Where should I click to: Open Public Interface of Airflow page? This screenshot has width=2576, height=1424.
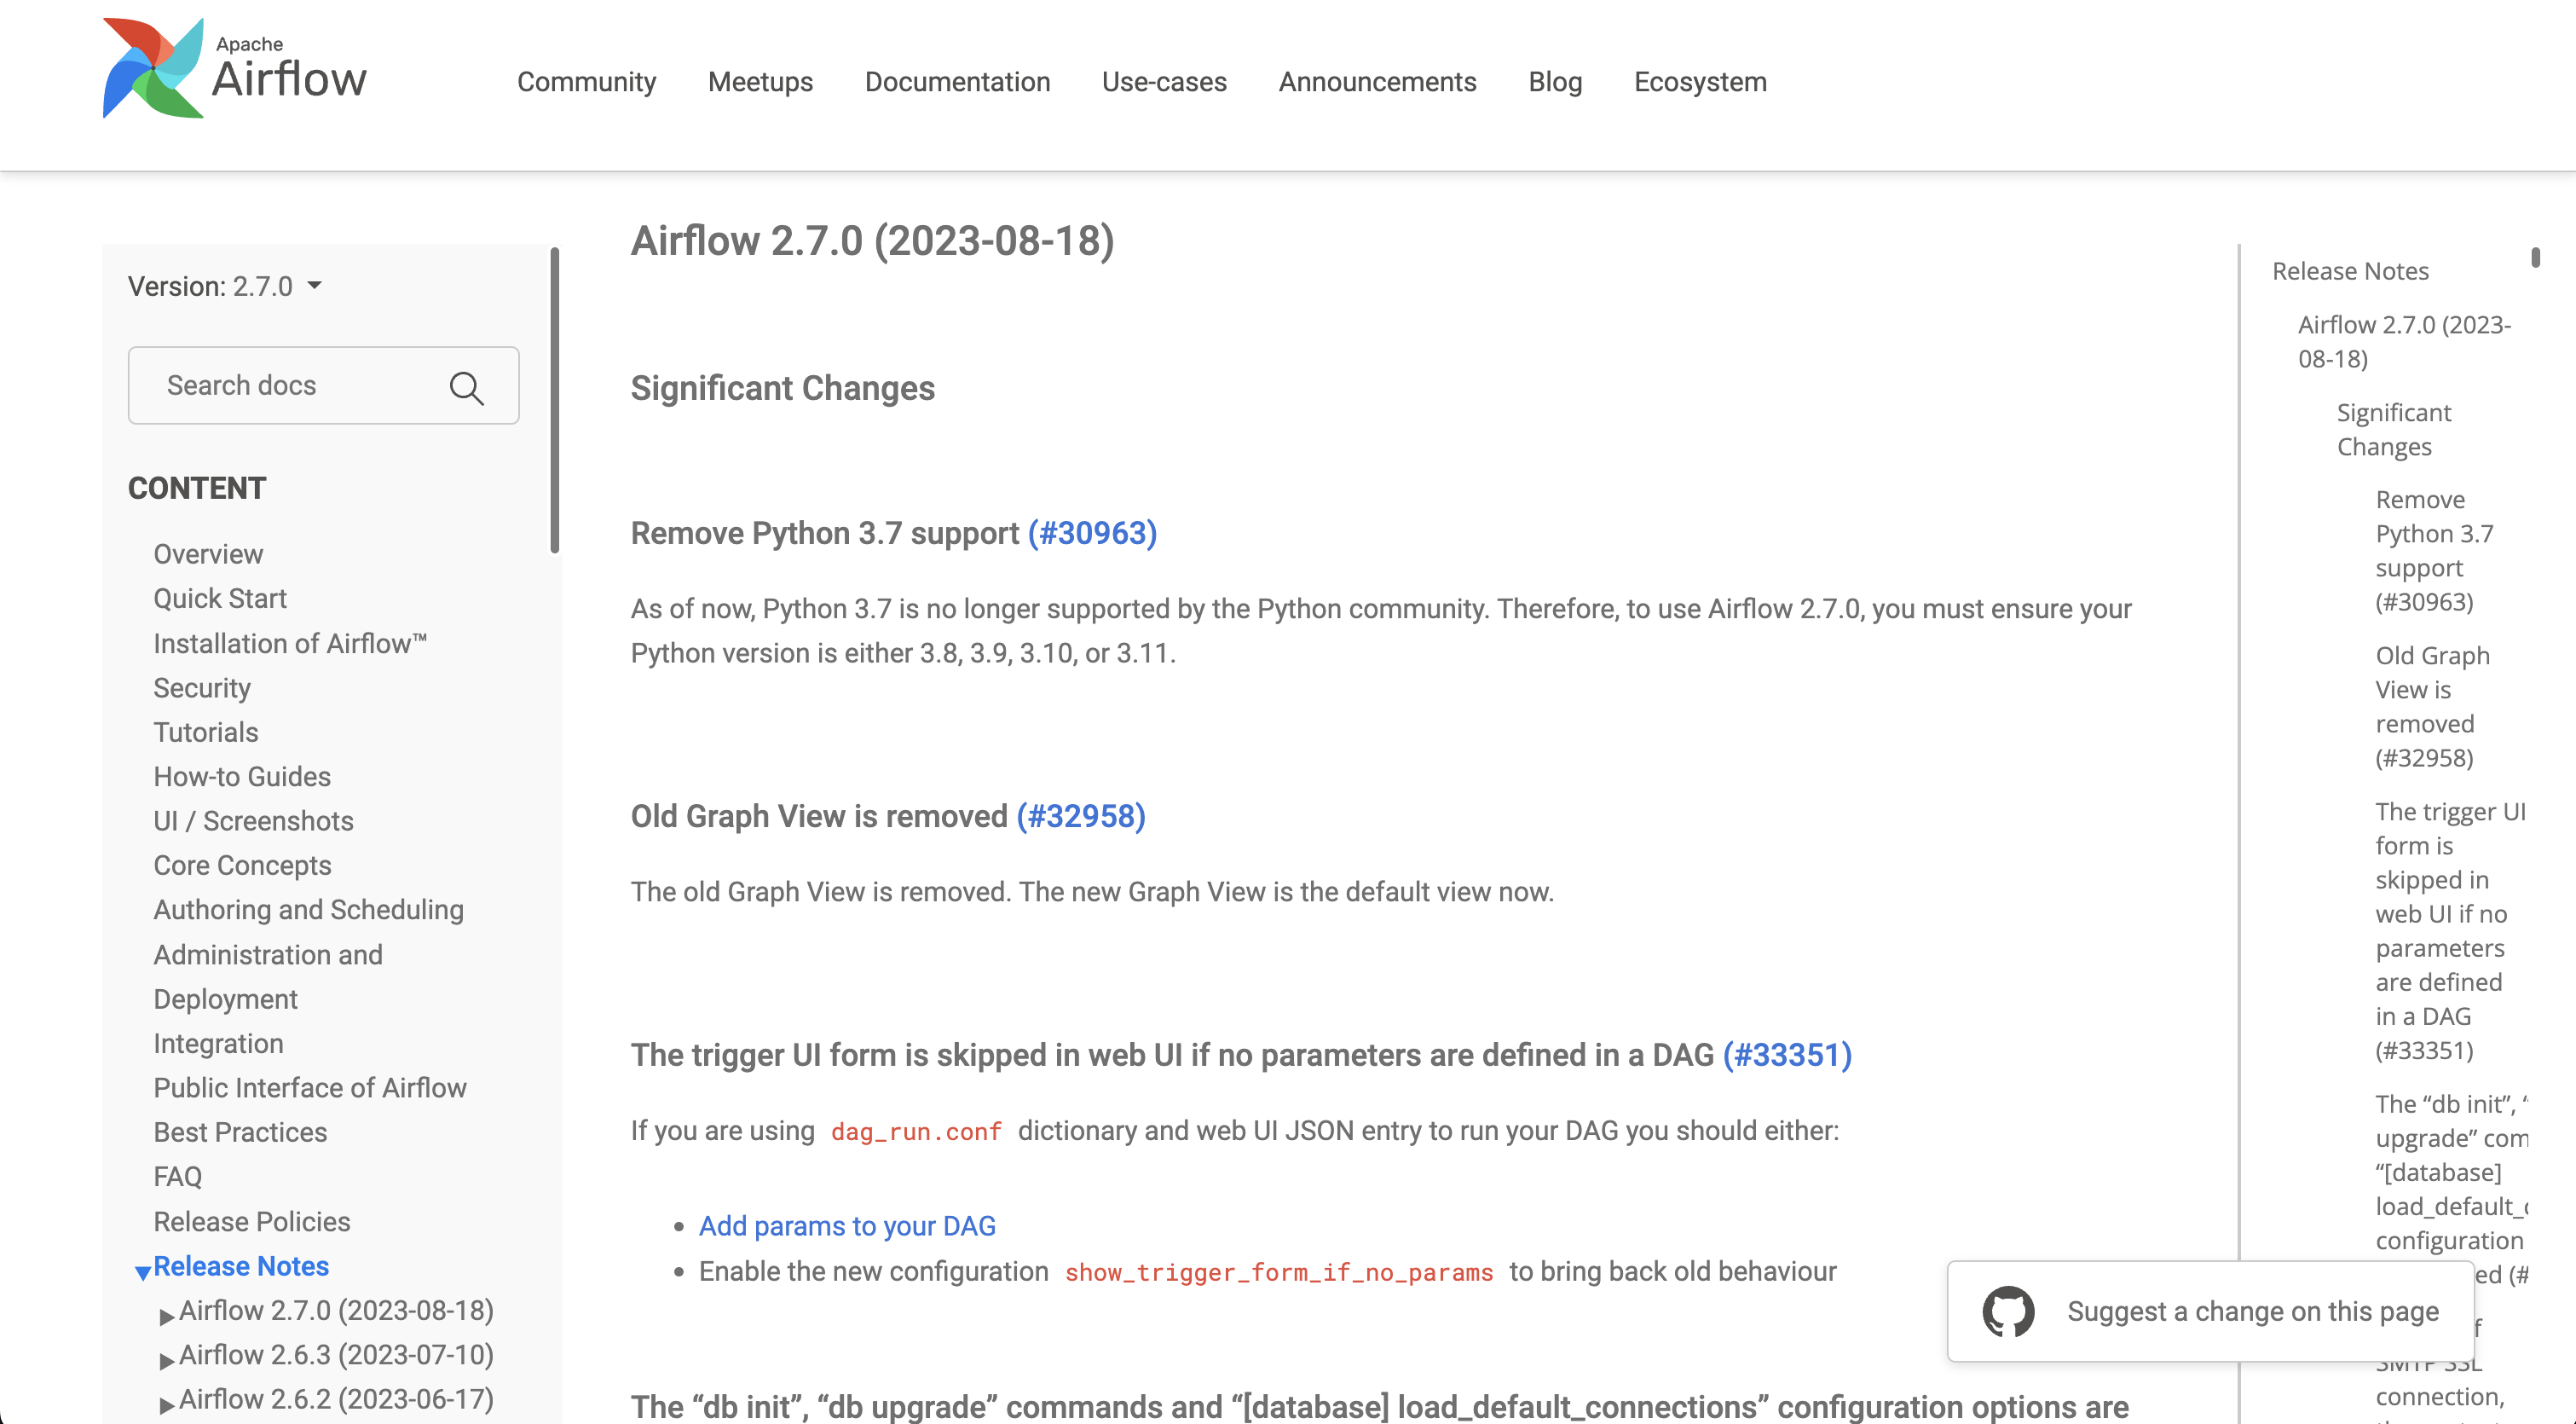coord(310,1087)
